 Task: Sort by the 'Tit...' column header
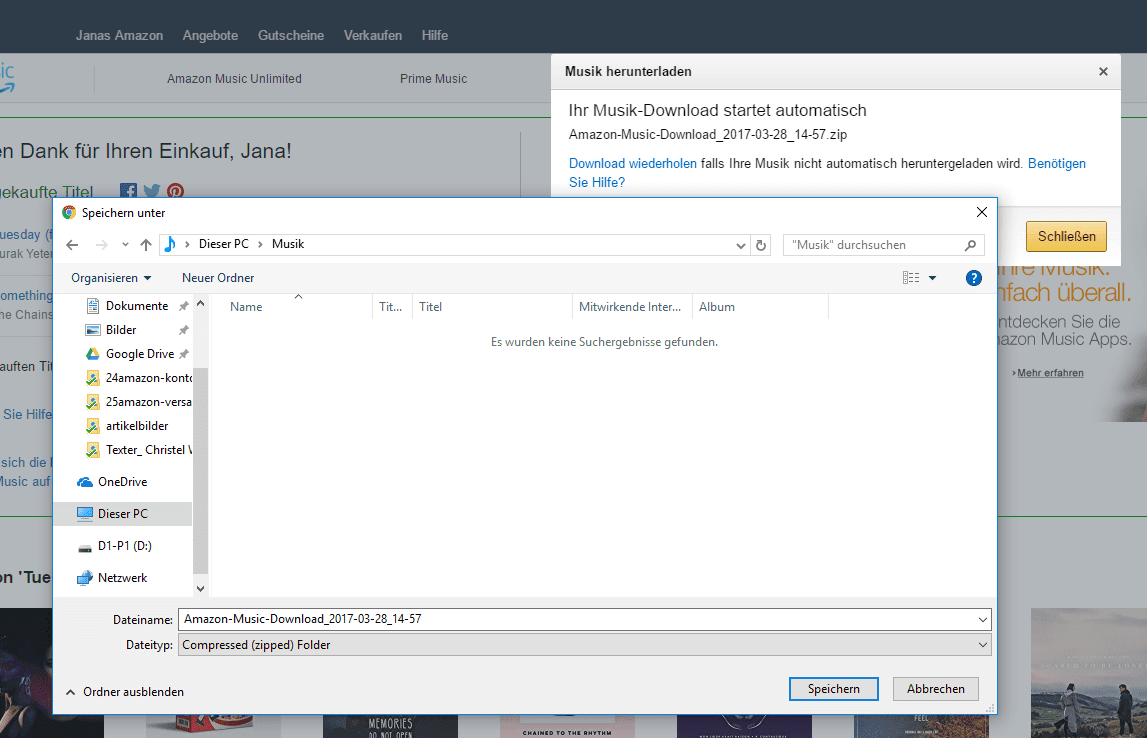pyautogui.click(x=393, y=307)
